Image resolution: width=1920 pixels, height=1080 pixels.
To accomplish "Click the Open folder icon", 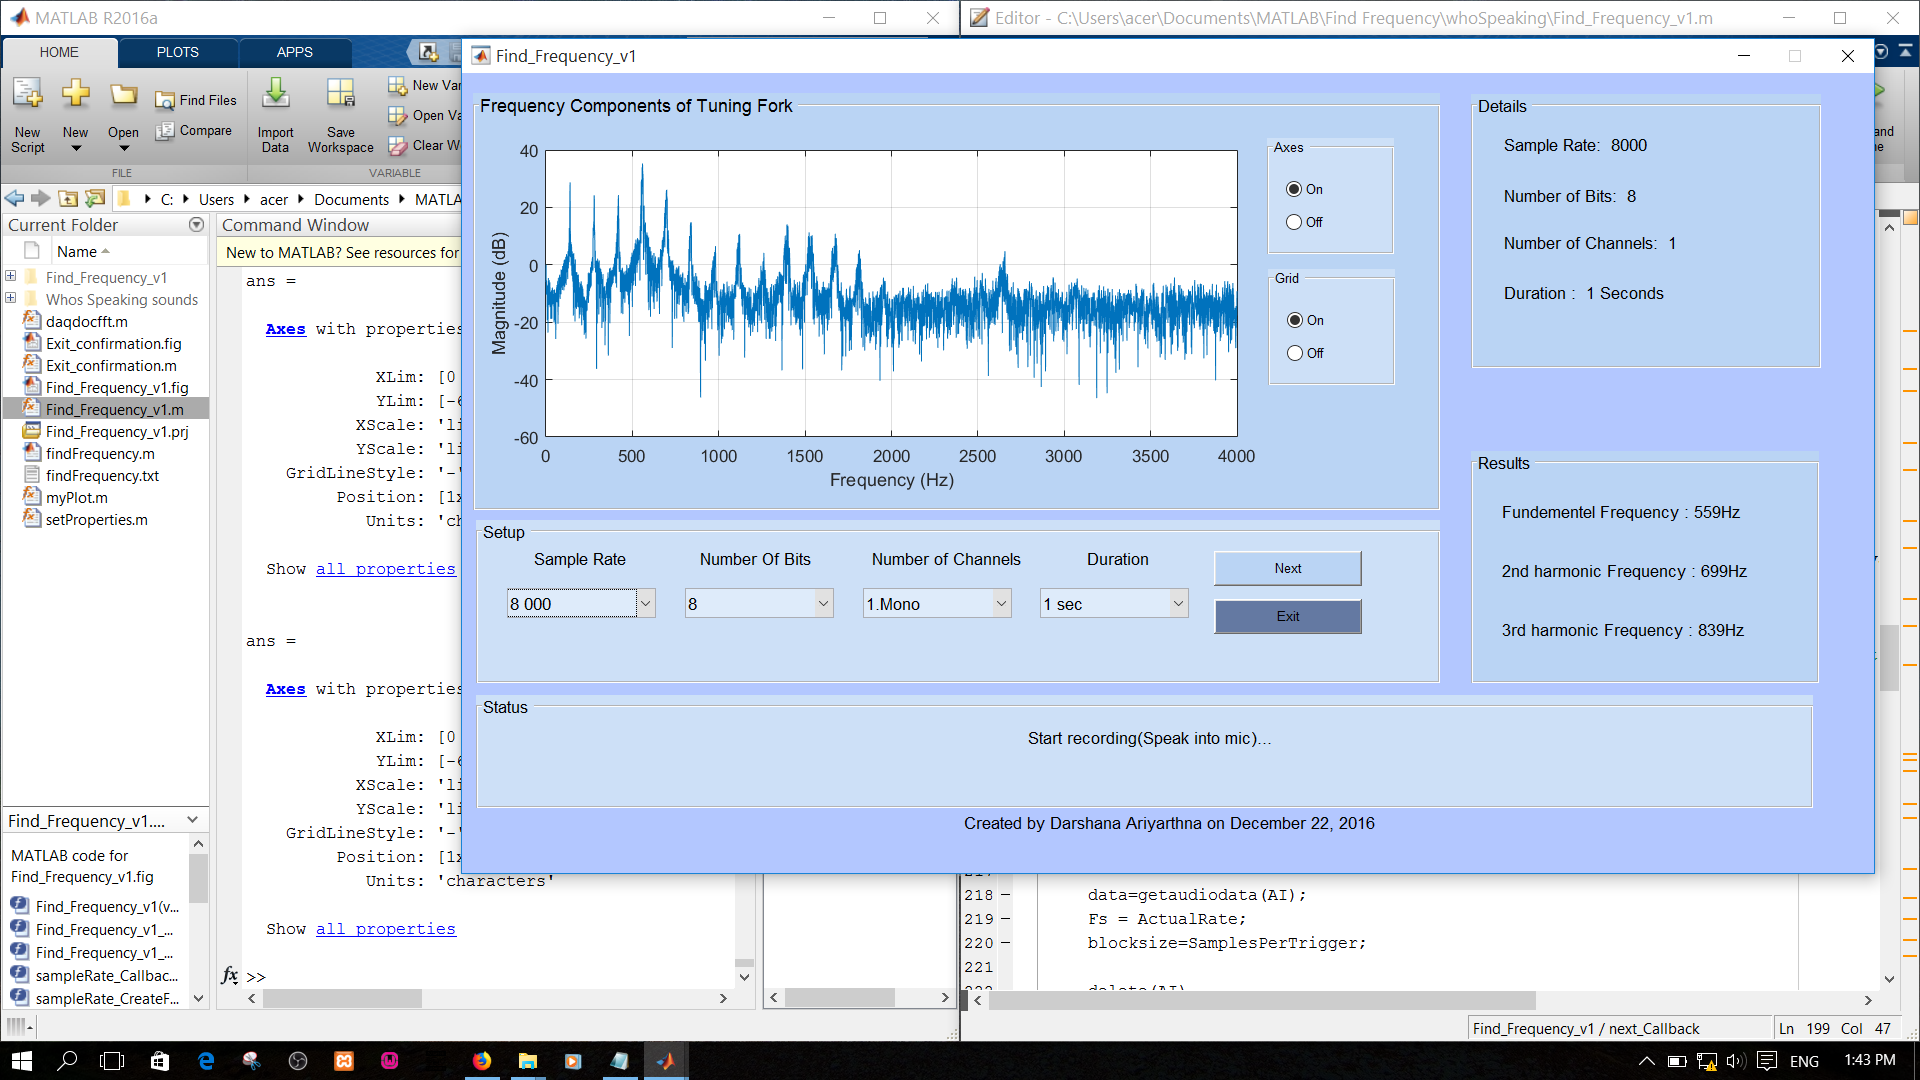I will coord(123,96).
